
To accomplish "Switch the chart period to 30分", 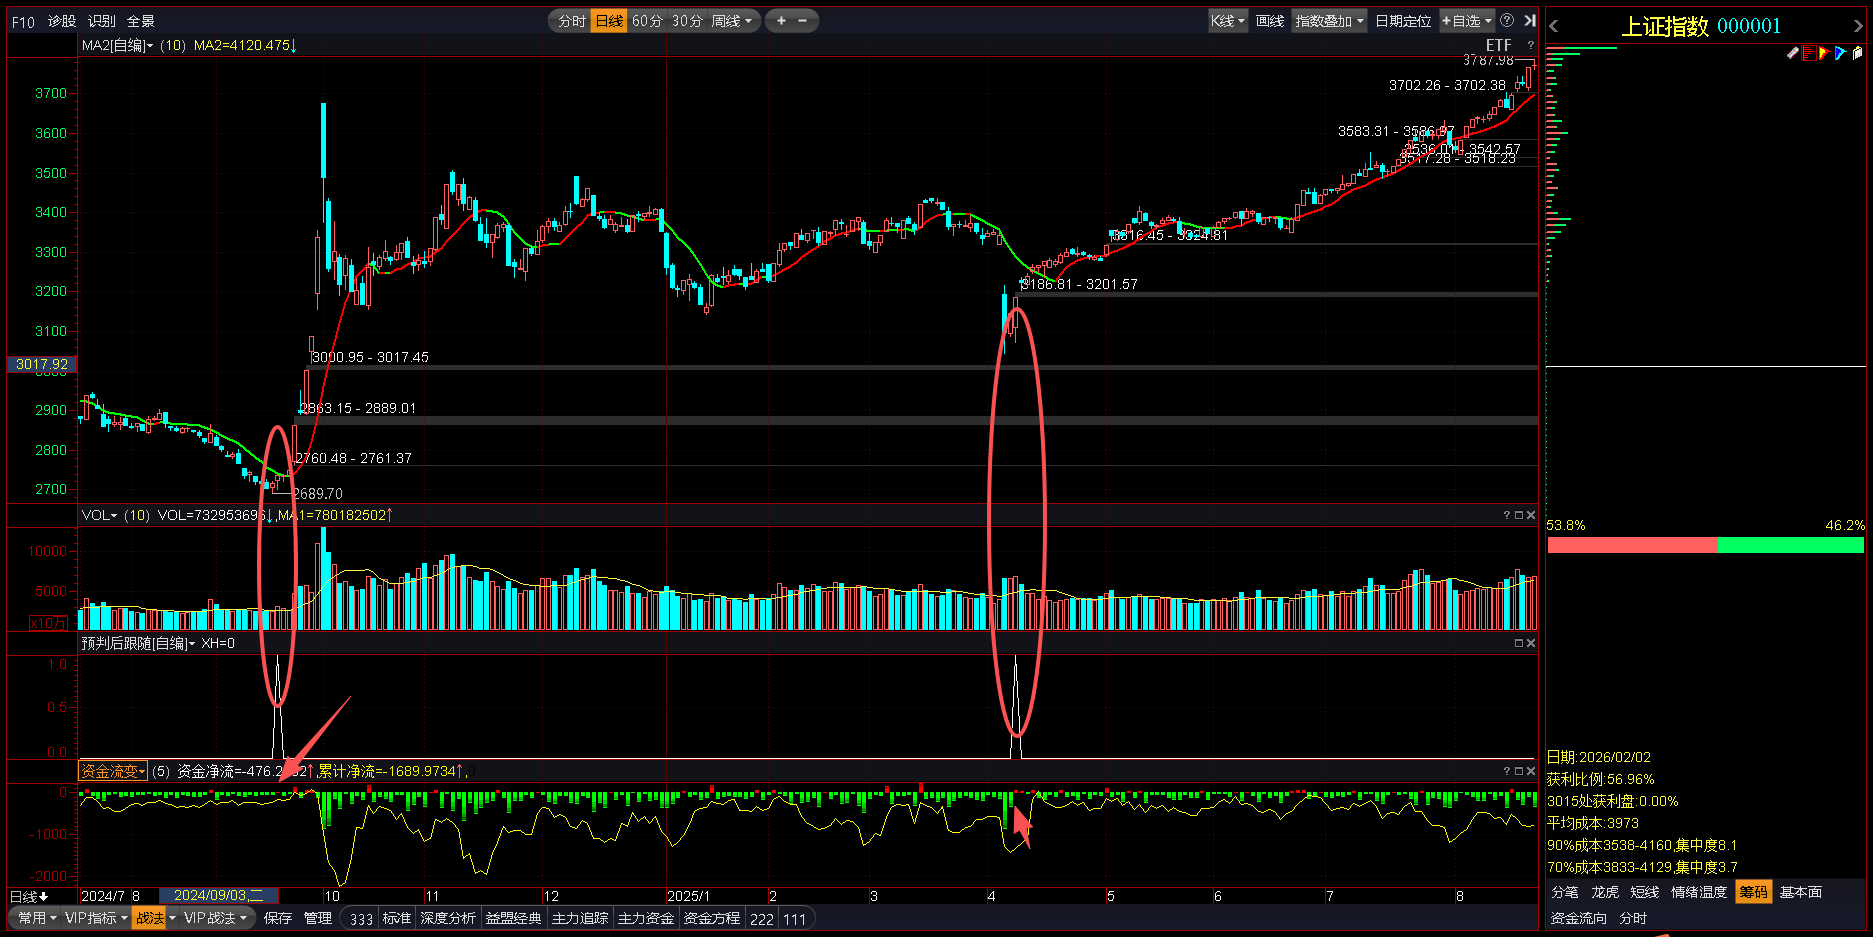I will pyautogui.click(x=687, y=21).
